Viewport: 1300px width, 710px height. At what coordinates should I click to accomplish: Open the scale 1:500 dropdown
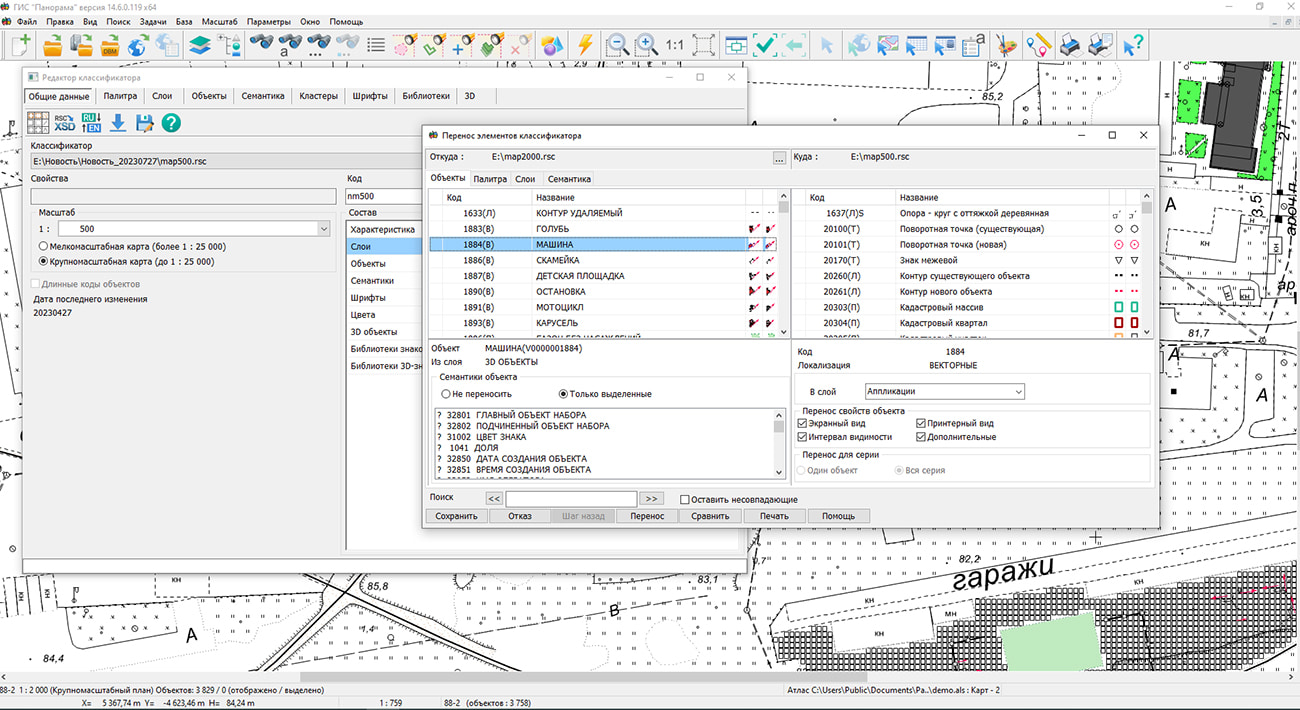tap(323, 229)
